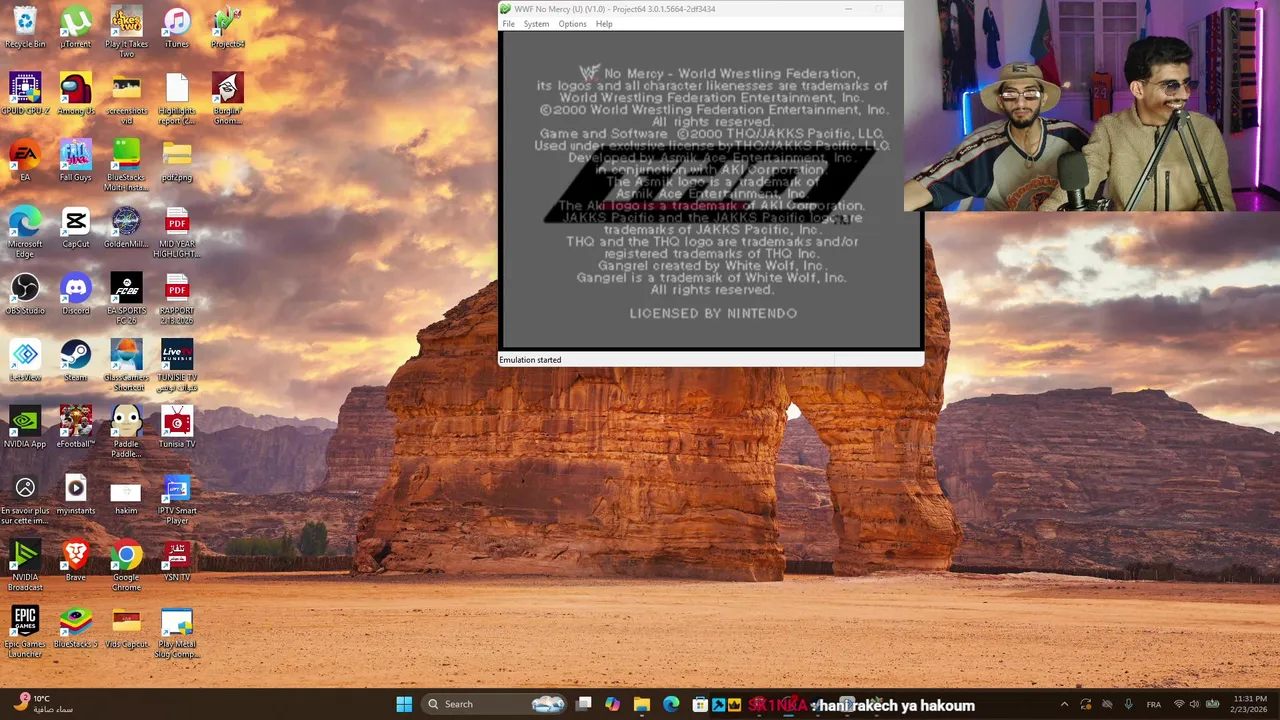Open the Options menu in Project64
1280x720 pixels.
coord(572,24)
